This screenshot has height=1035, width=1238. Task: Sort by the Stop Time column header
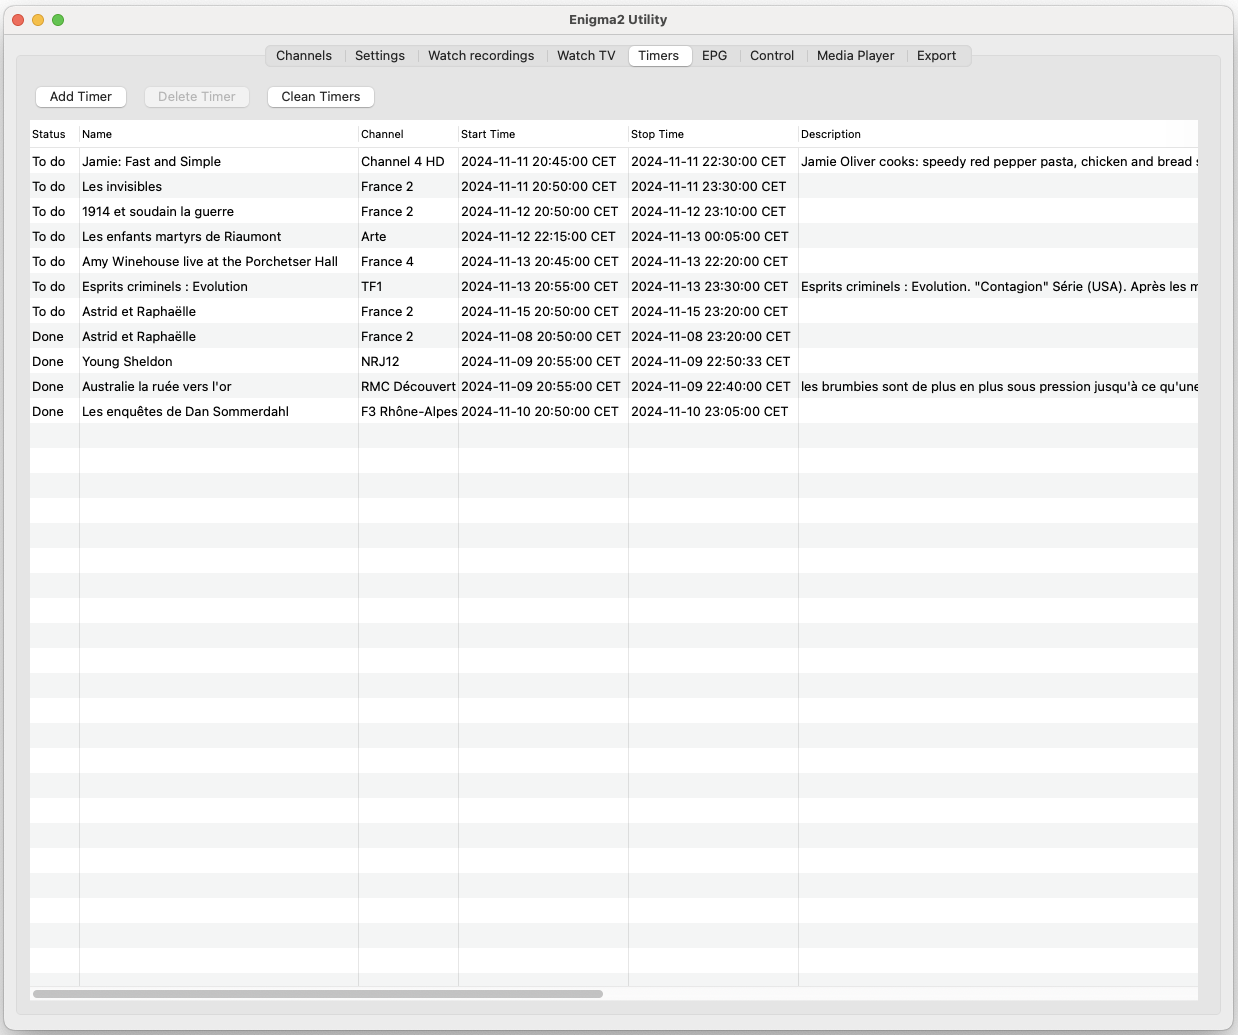coord(713,134)
